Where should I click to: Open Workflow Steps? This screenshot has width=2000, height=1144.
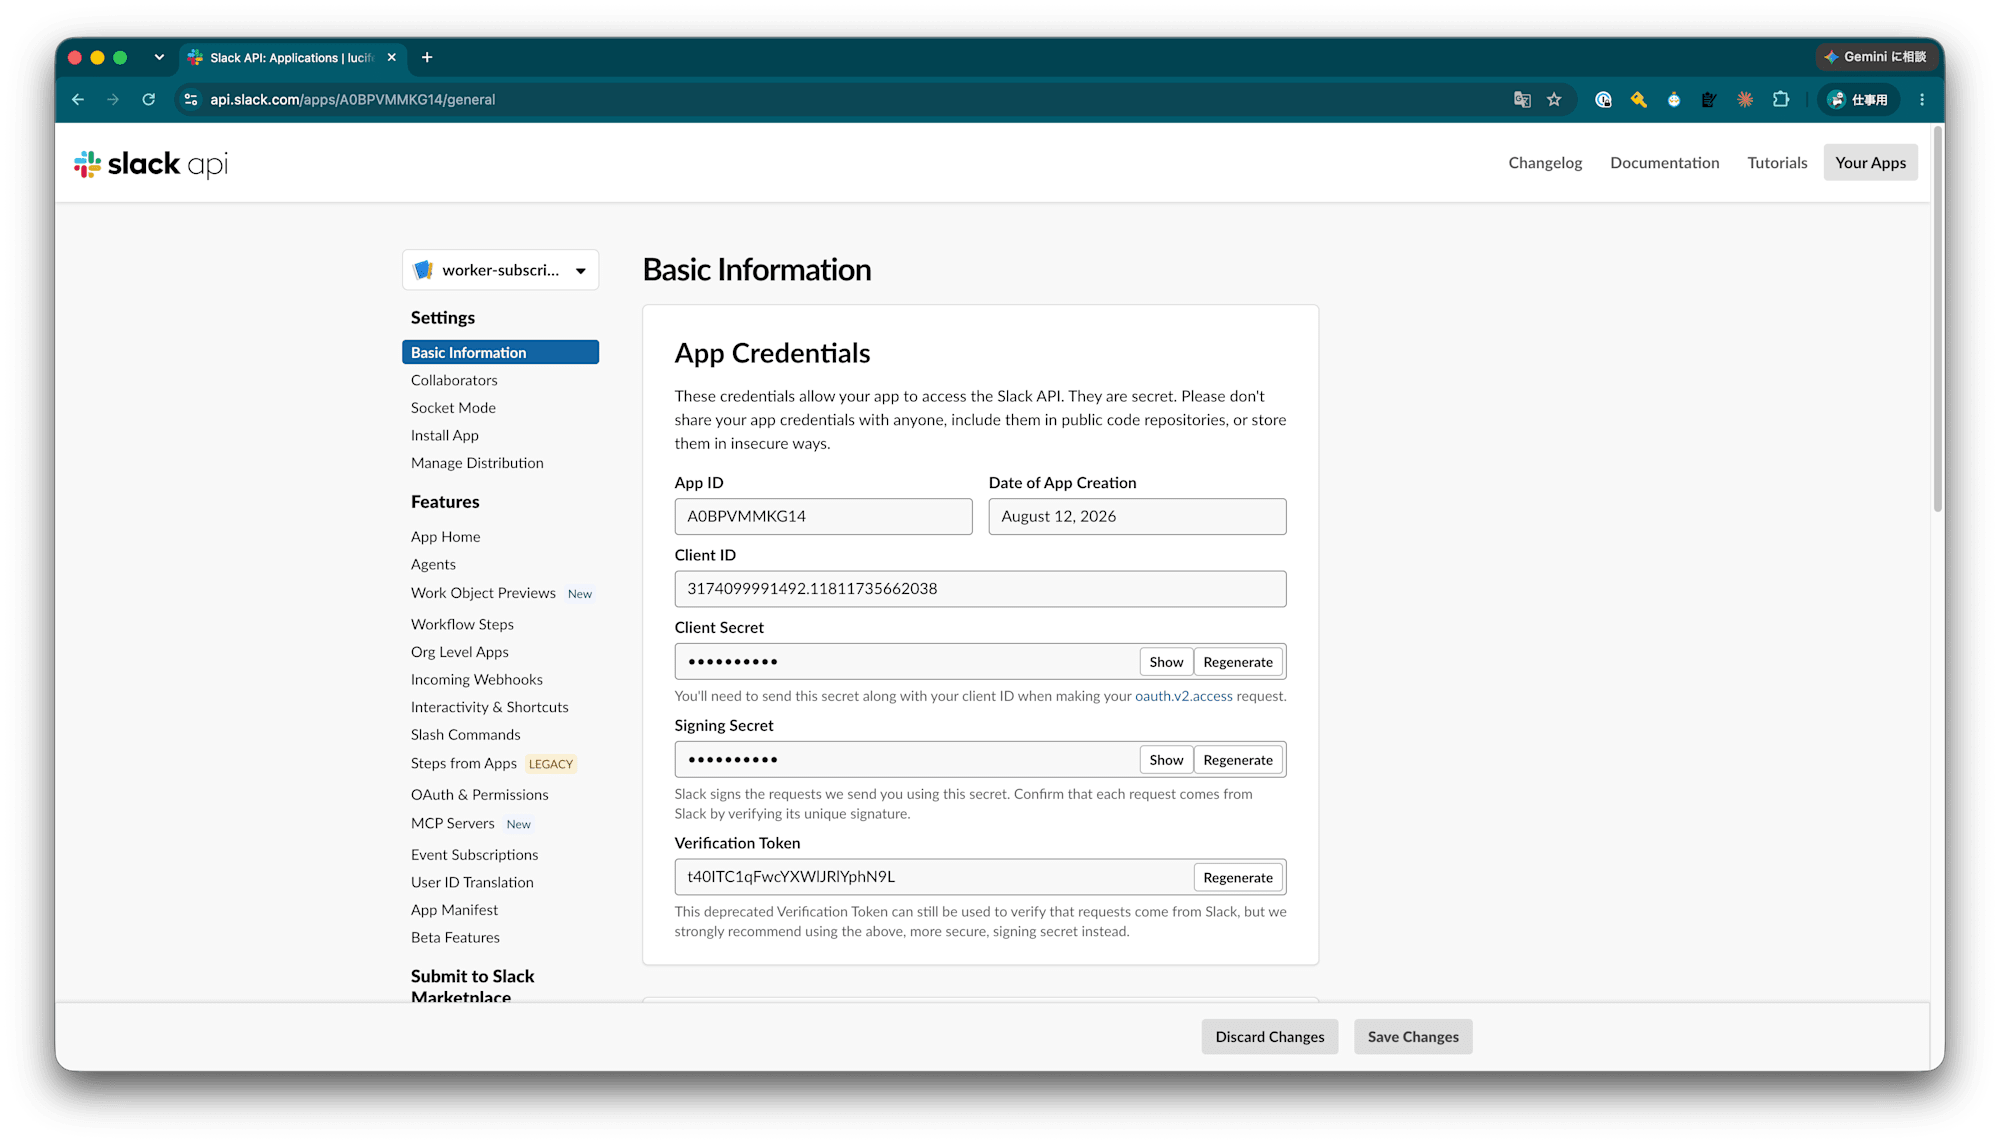point(462,624)
